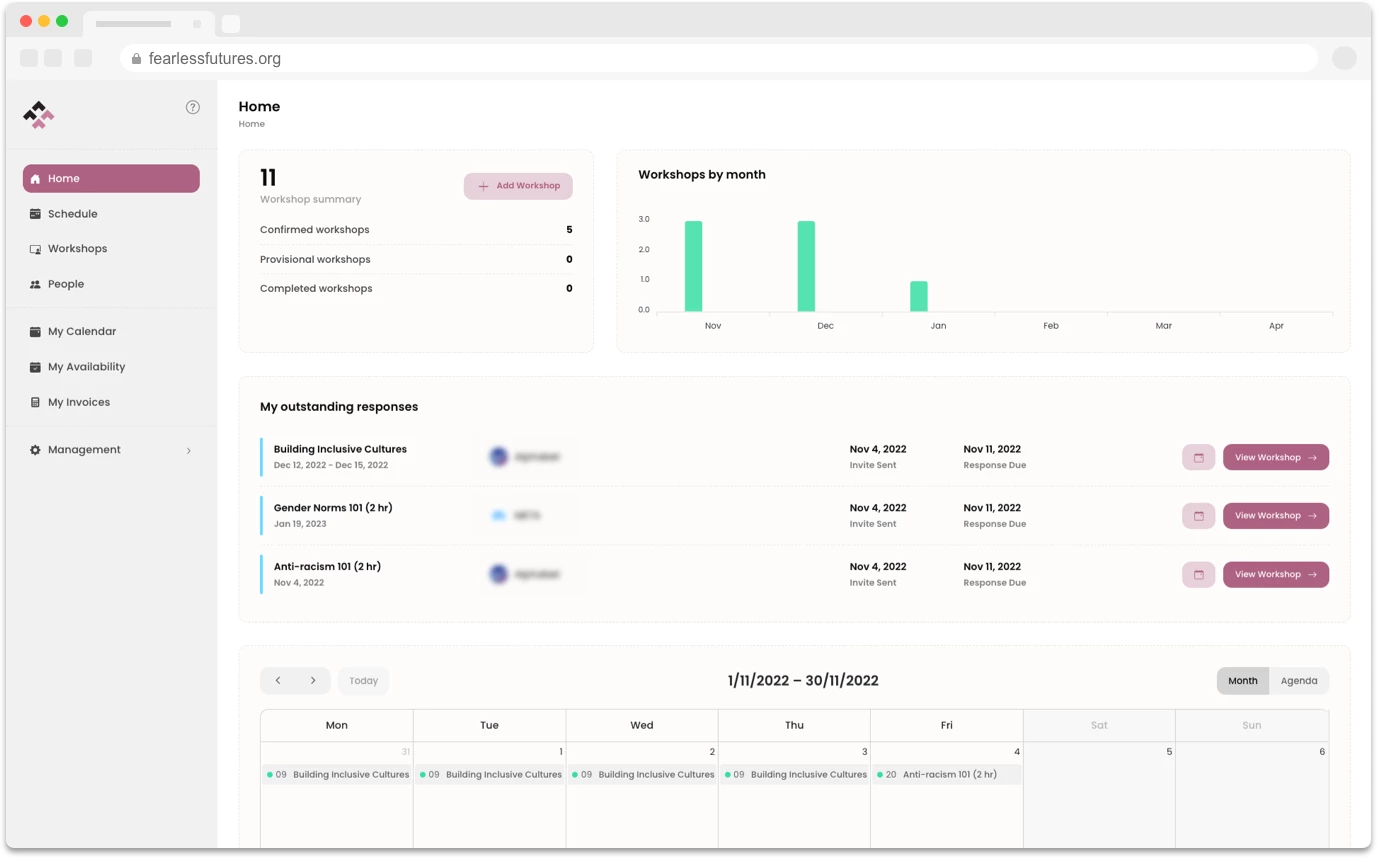Click the Today button above the calendar
Screen dimensions: 1377x858
click(x=363, y=680)
